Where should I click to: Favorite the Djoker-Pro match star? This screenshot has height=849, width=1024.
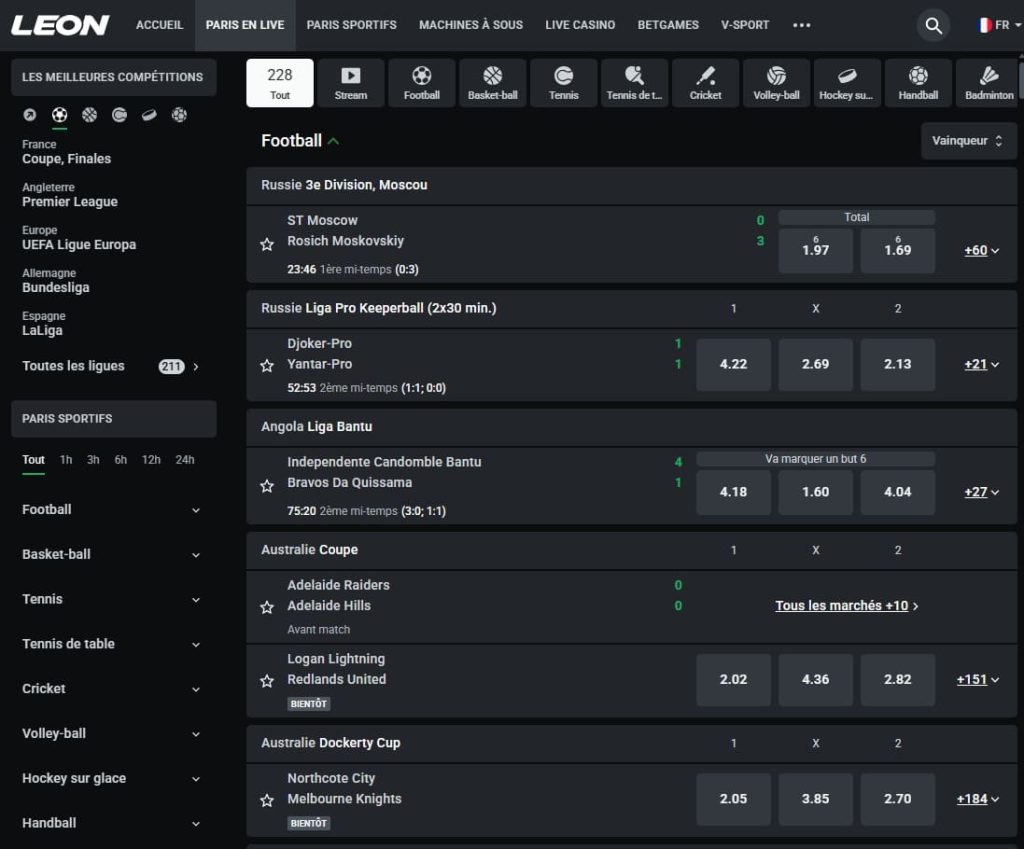tap(266, 366)
